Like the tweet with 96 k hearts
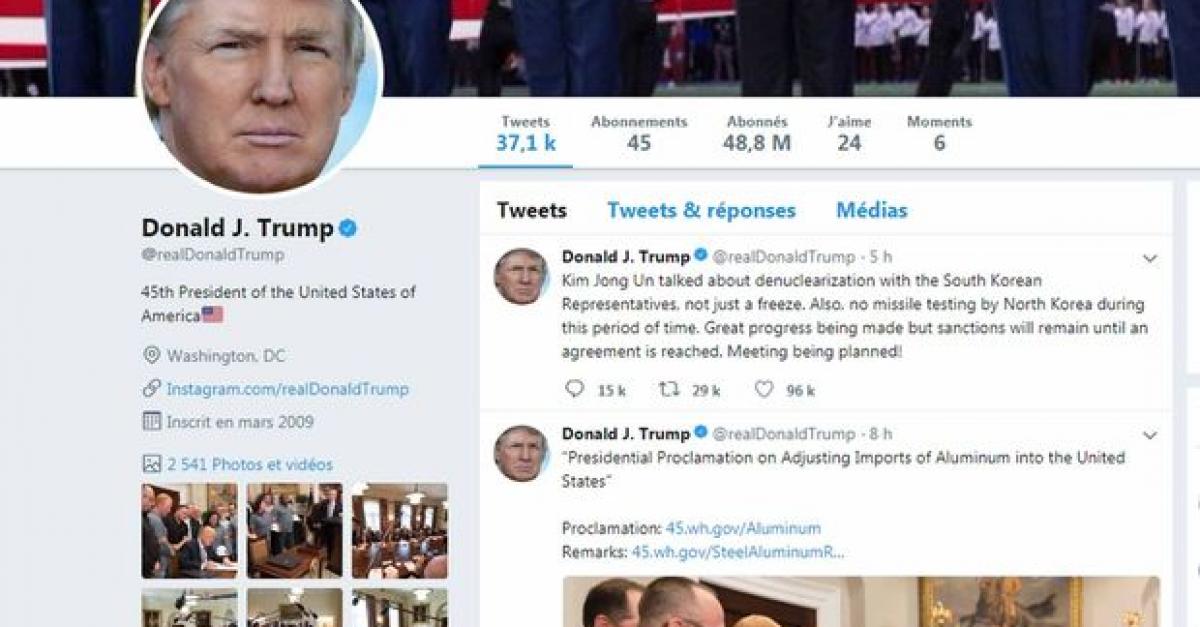Screen dimensions: 1200x627 click(763, 389)
